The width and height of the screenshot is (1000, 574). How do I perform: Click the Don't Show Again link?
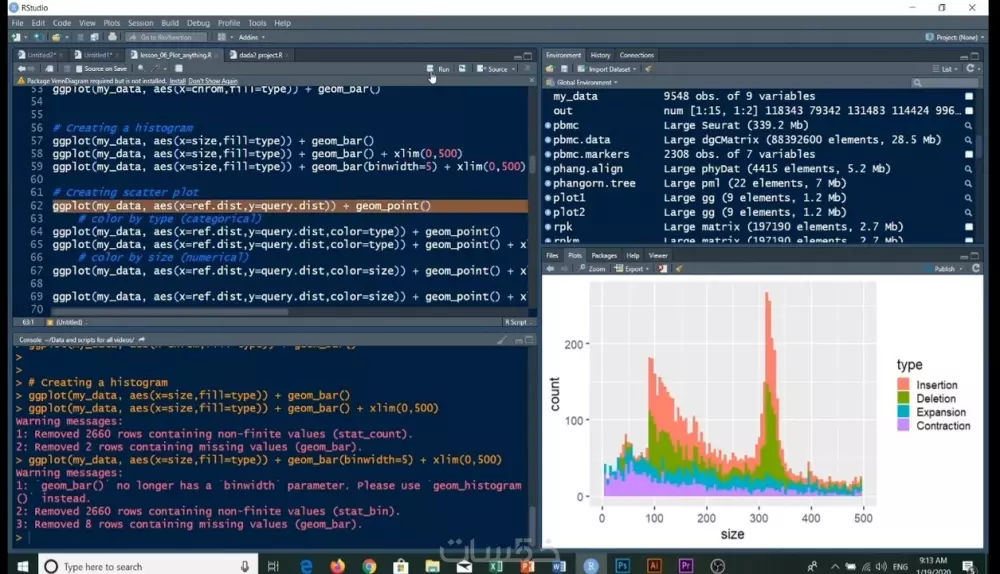[x=213, y=81]
